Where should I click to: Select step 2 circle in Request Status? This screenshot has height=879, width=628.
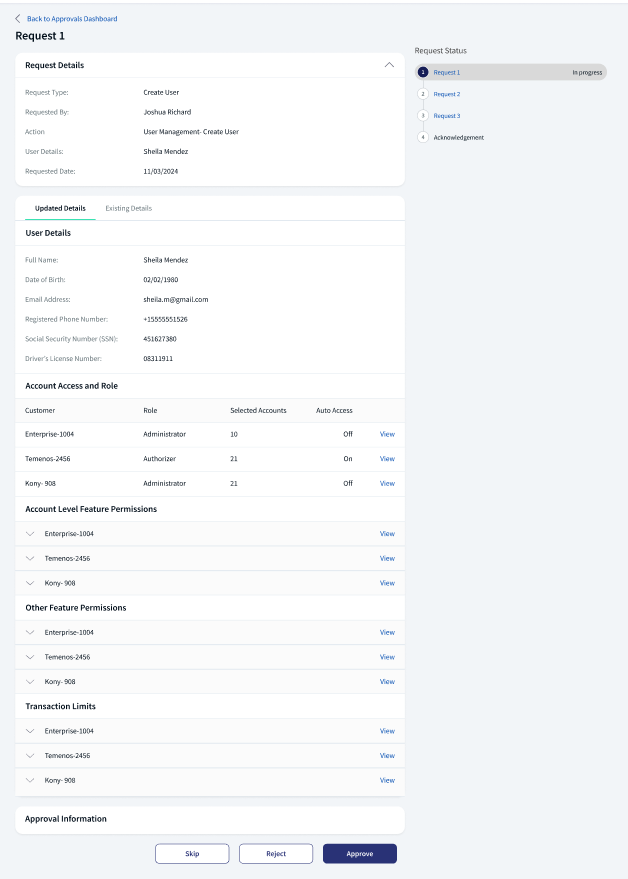(x=423, y=94)
